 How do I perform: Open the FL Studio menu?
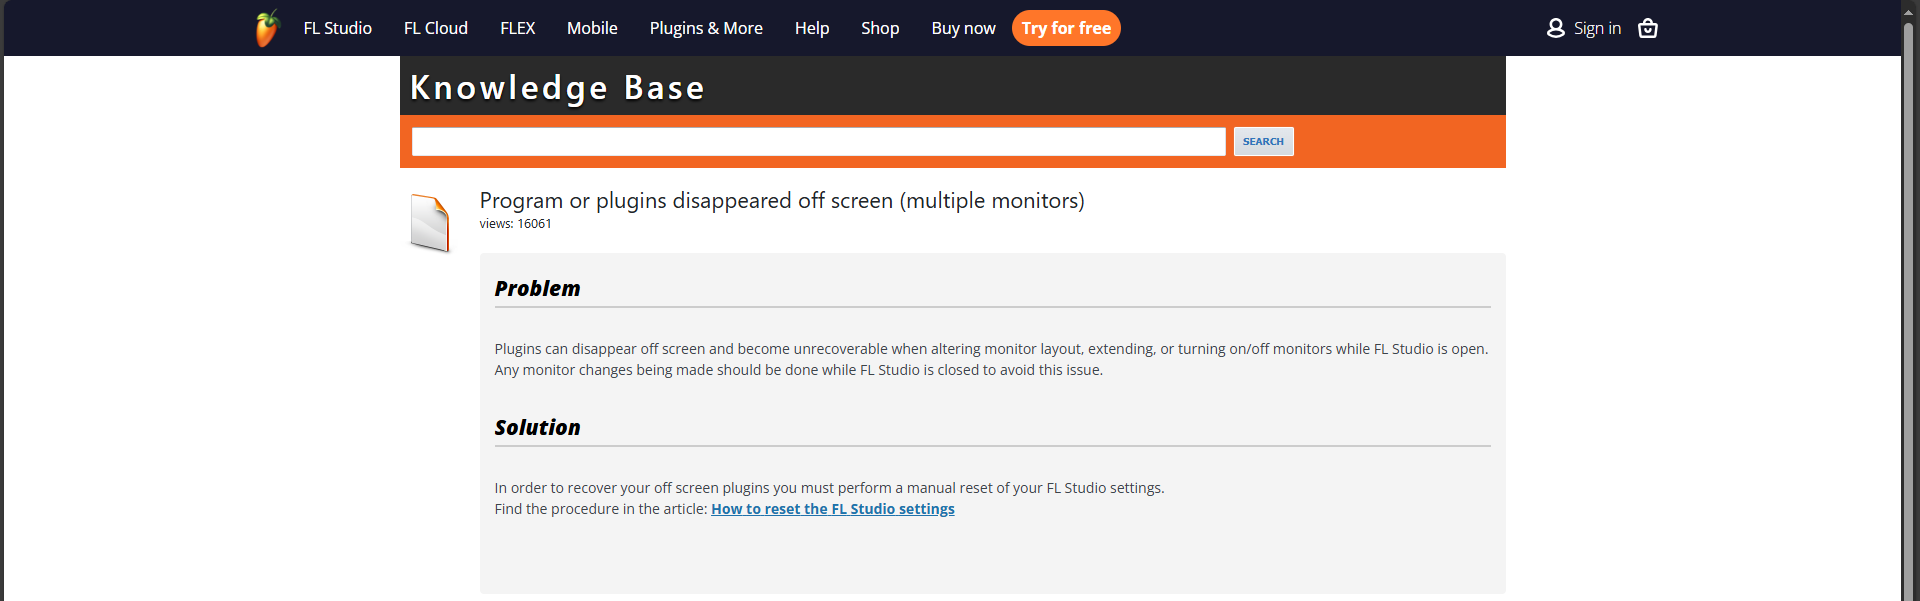[x=338, y=28]
